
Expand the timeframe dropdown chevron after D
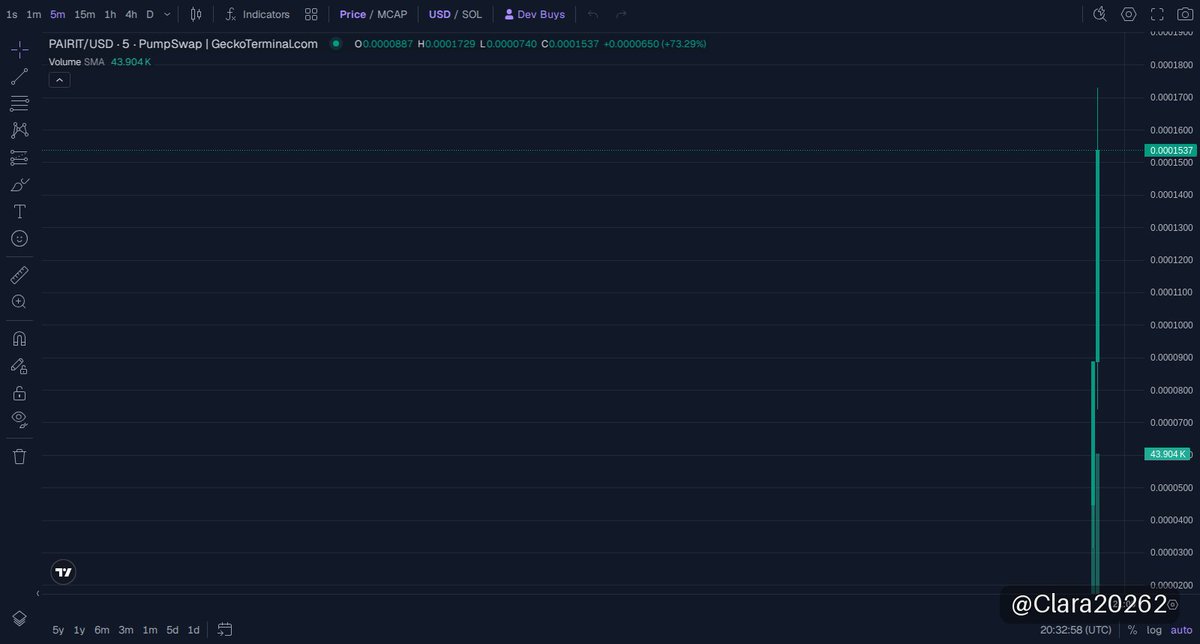pos(167,14)
